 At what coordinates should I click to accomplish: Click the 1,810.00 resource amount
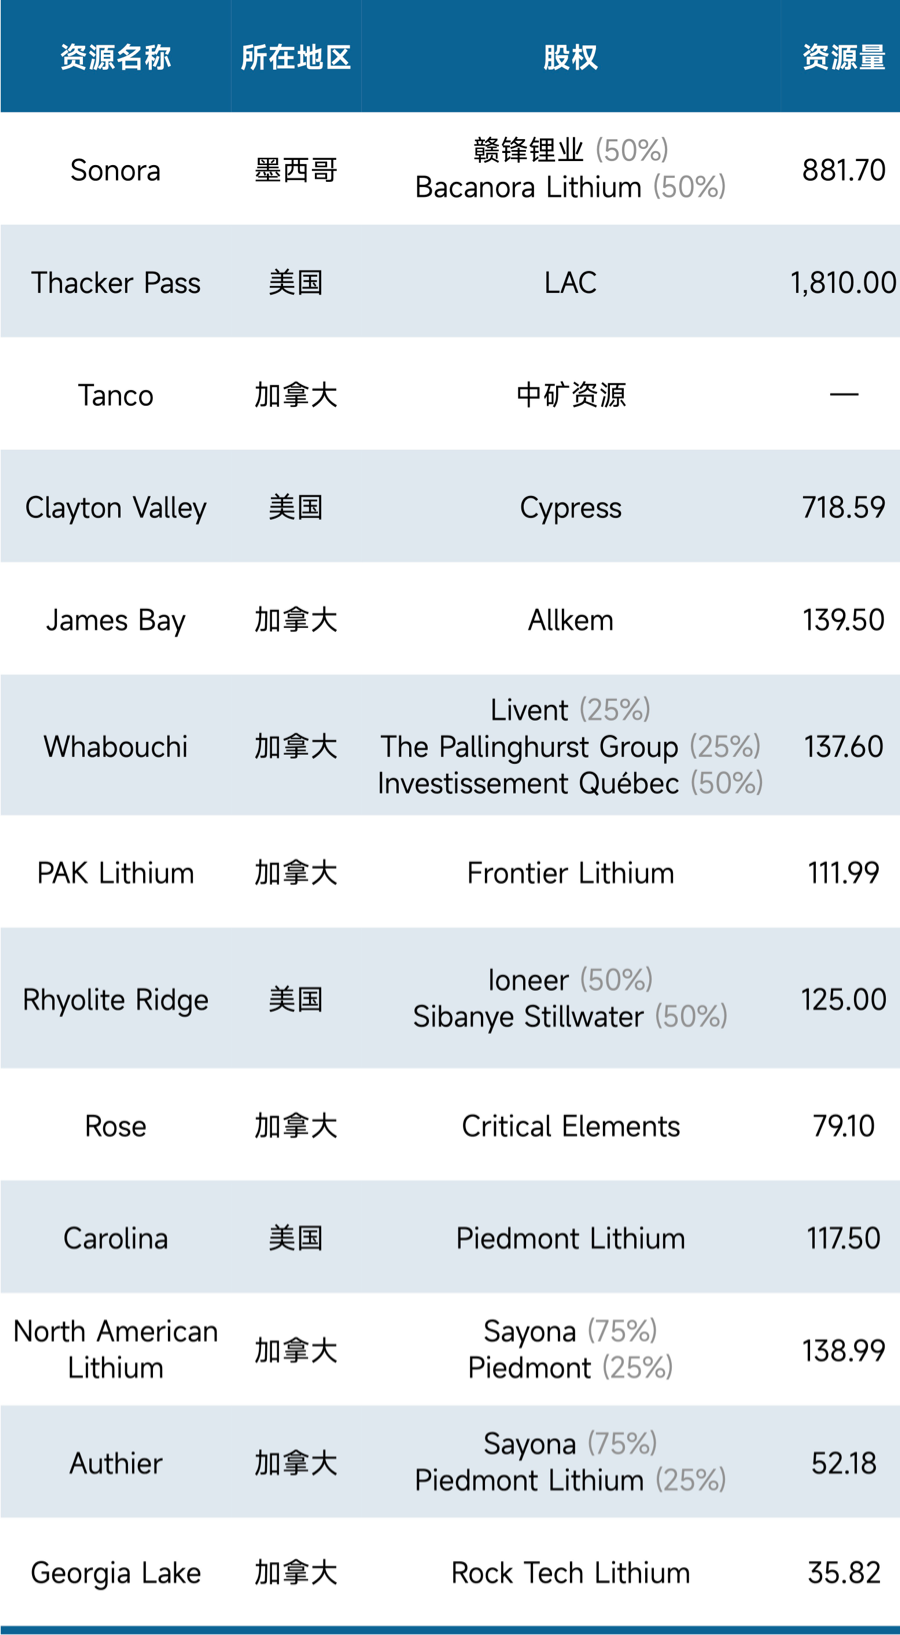click(843, 283)
